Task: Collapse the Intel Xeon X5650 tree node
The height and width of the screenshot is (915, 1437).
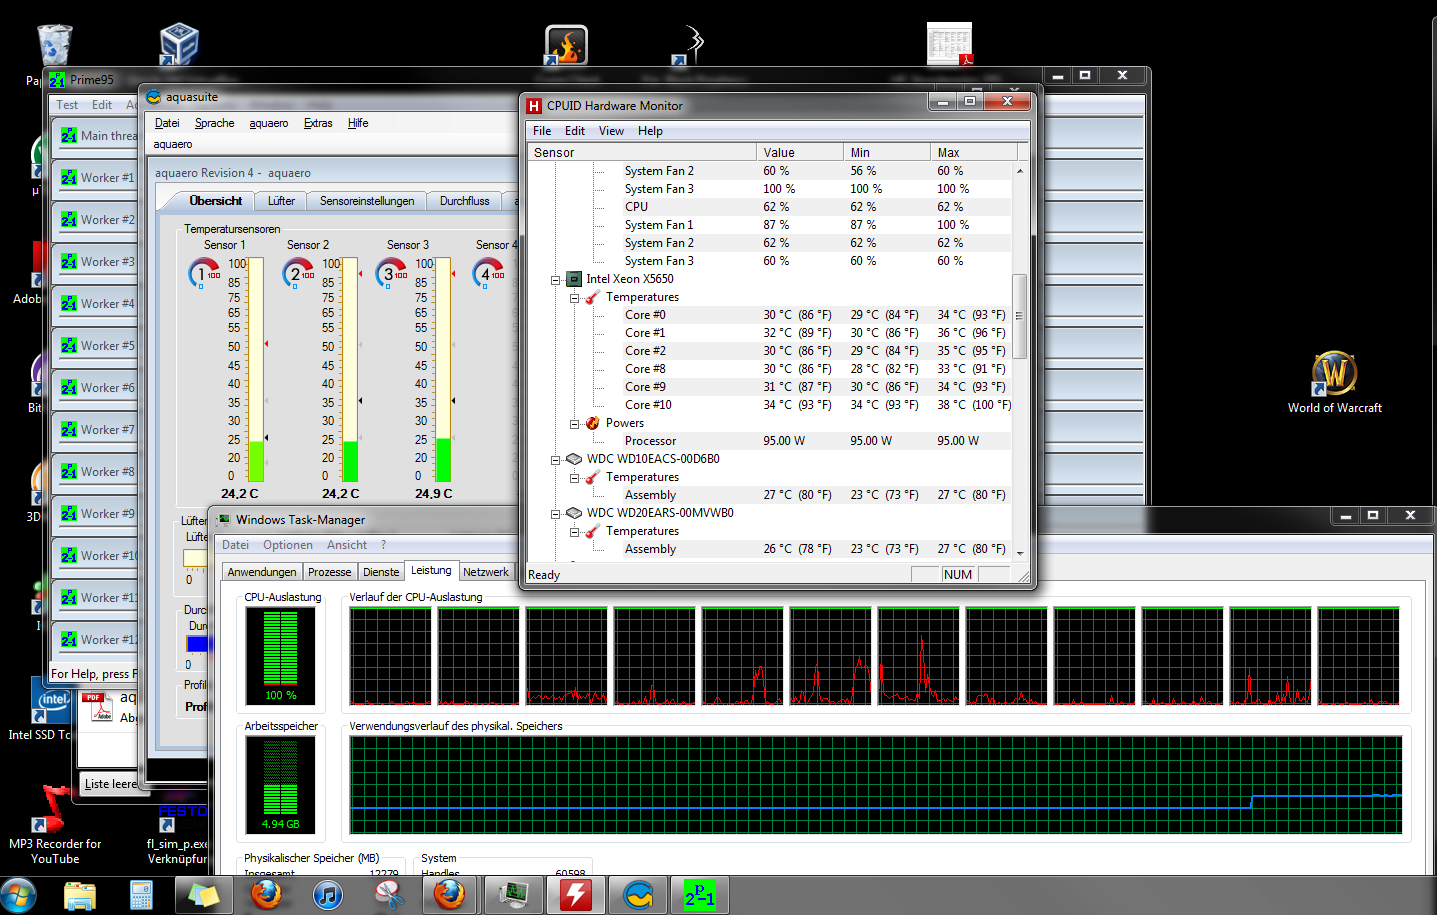Action: point(556,280)
